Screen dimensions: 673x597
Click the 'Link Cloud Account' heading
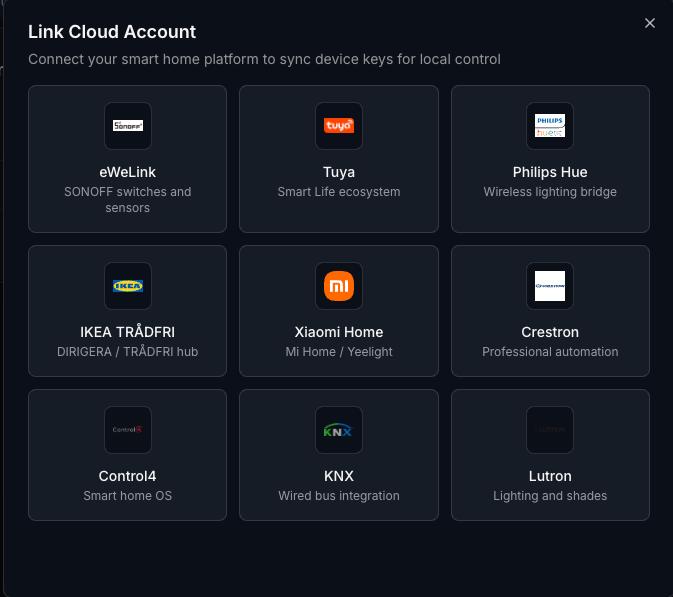point(112,32)
